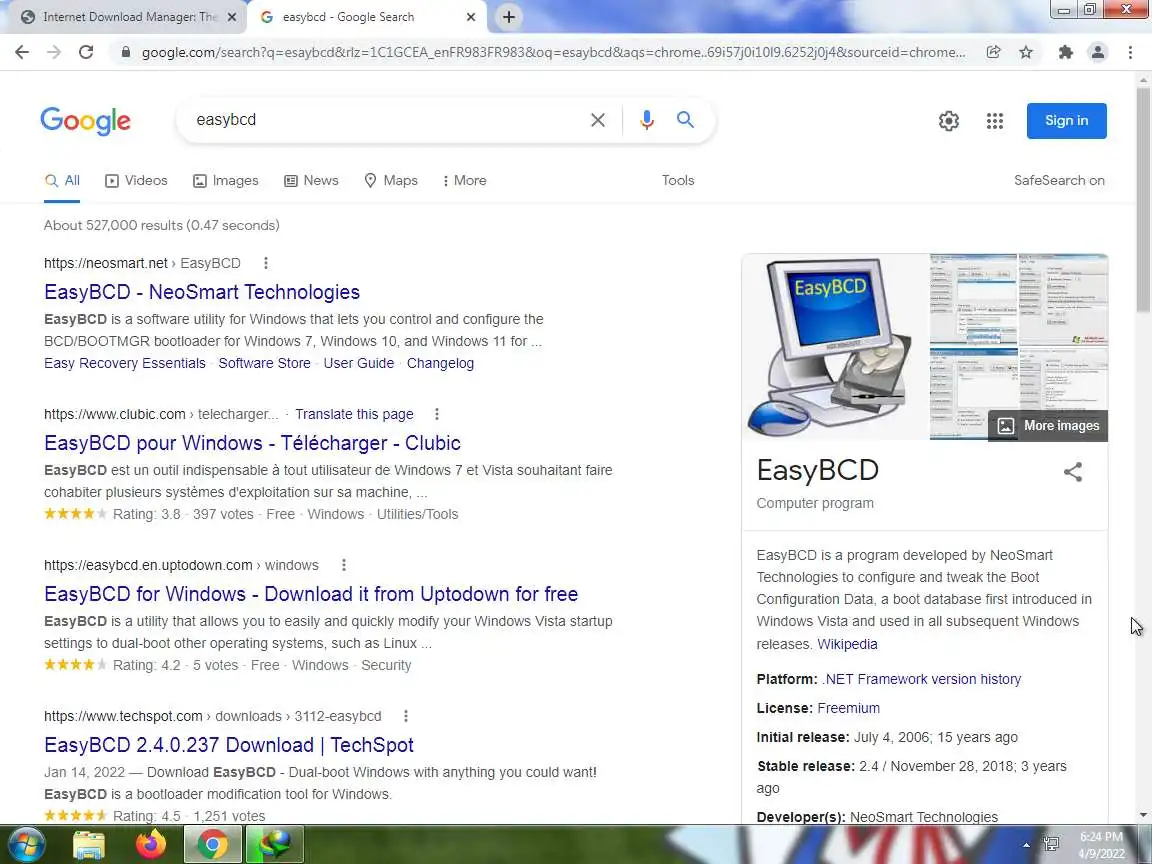Share the EasyBCD knowledge panel
1152x864 pixels.
pos(1073,472)
